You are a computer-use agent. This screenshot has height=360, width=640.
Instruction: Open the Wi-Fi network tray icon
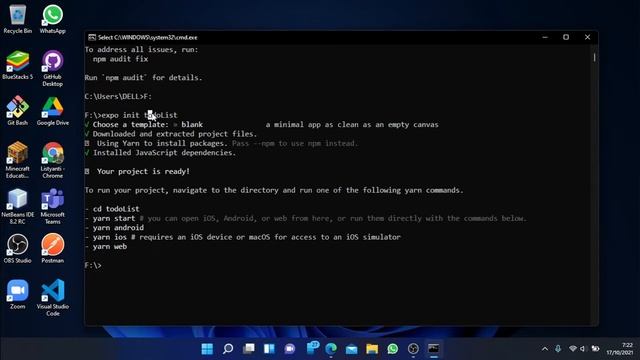573,349
